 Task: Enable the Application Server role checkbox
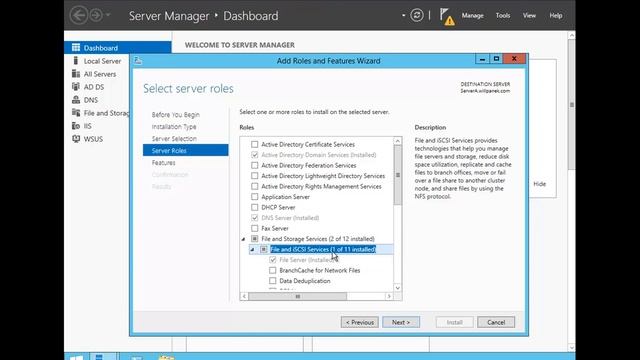pos(255,197)
